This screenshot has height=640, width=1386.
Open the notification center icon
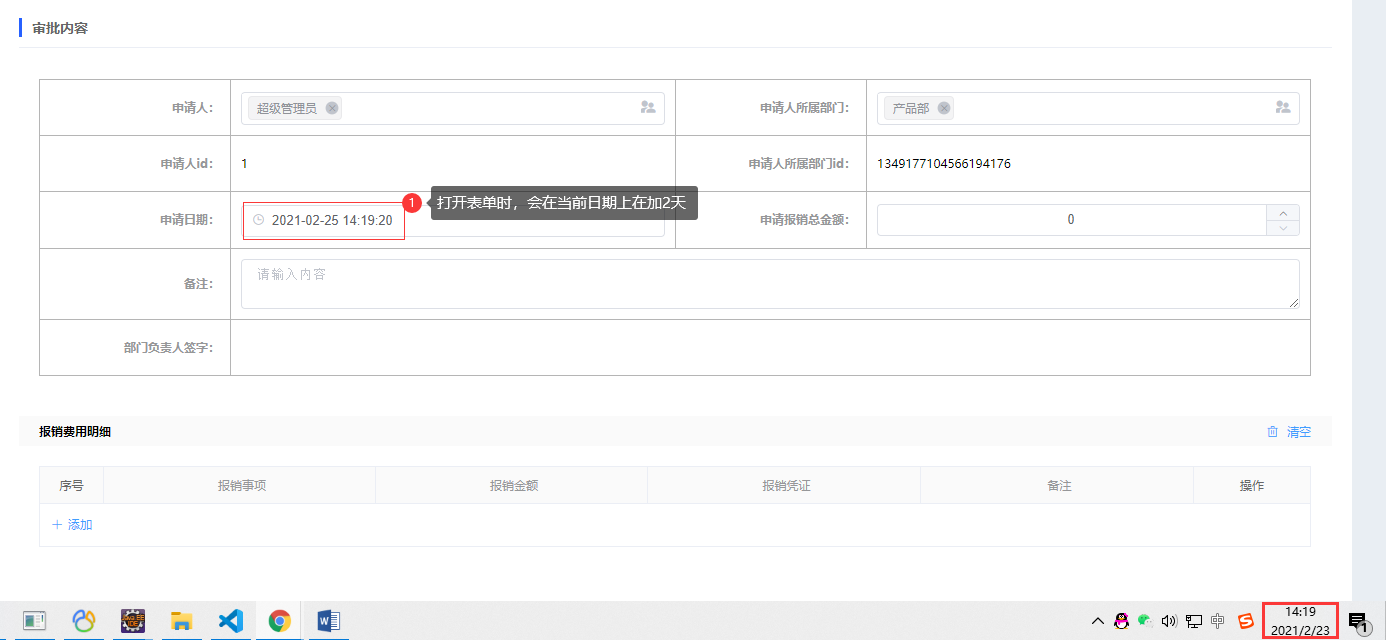[x=1358, y=621]
